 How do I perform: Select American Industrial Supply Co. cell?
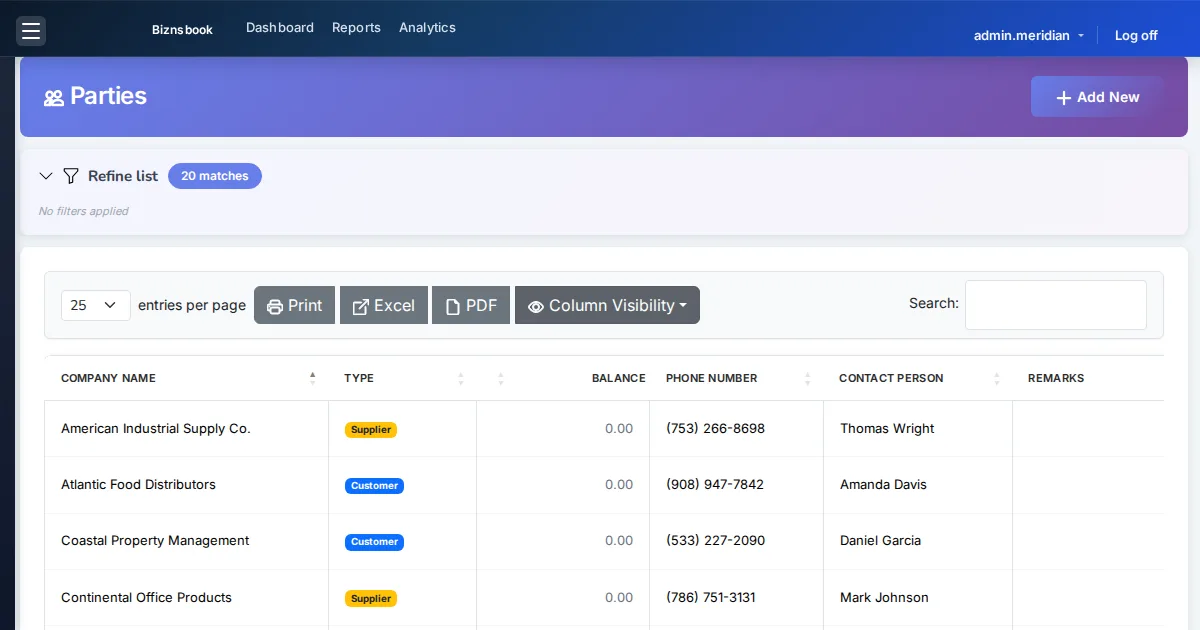tap(187, 429)
